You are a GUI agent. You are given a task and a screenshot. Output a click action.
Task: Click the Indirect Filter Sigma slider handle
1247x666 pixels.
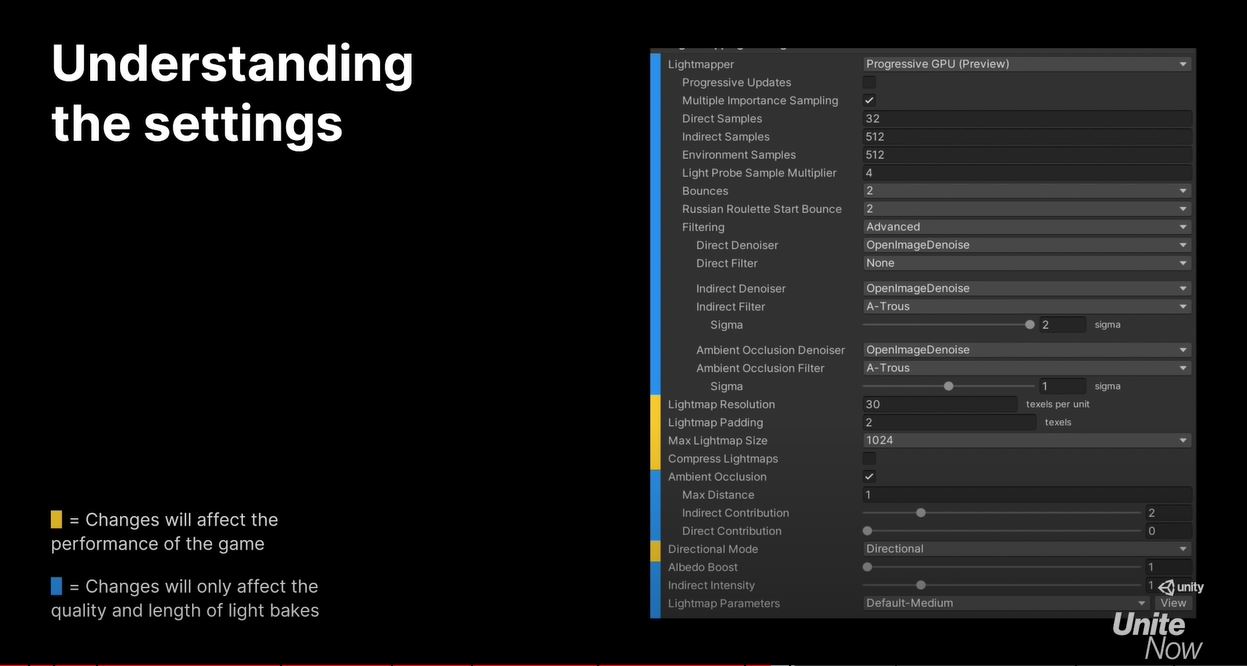(1029, 324)
